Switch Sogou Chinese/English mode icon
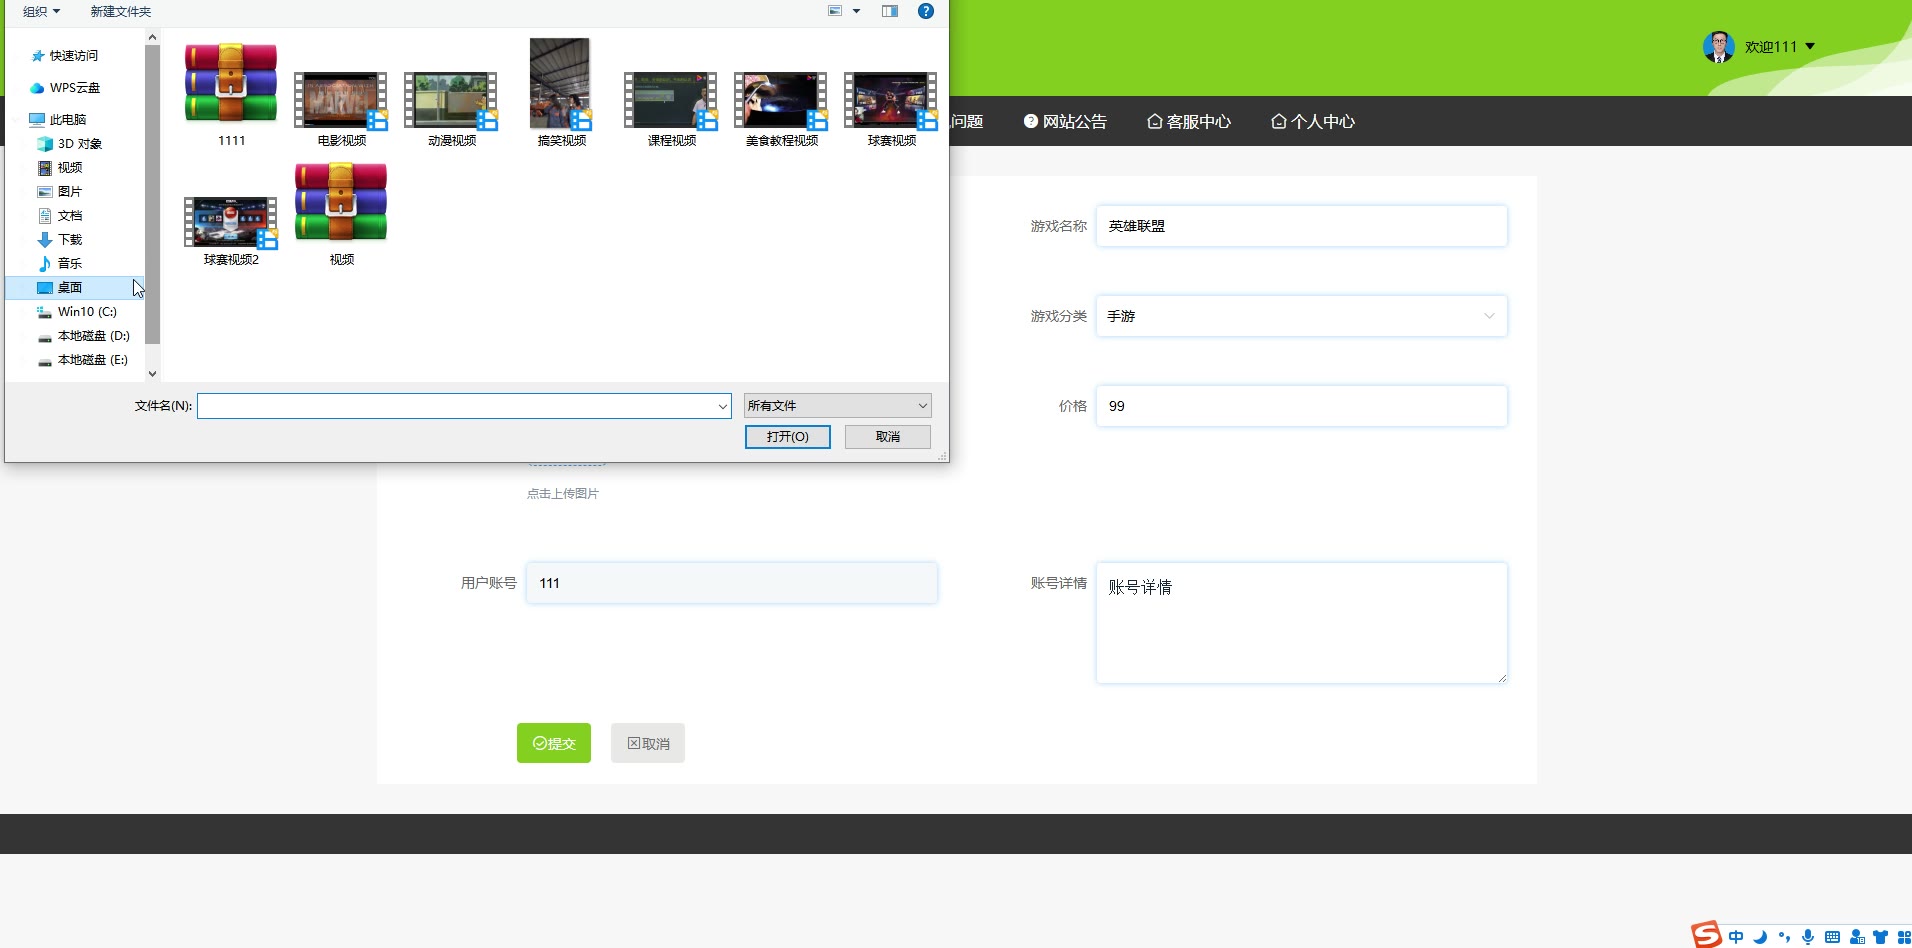1912x948 pixels. pyautogui.click(x=1736, y=937)
